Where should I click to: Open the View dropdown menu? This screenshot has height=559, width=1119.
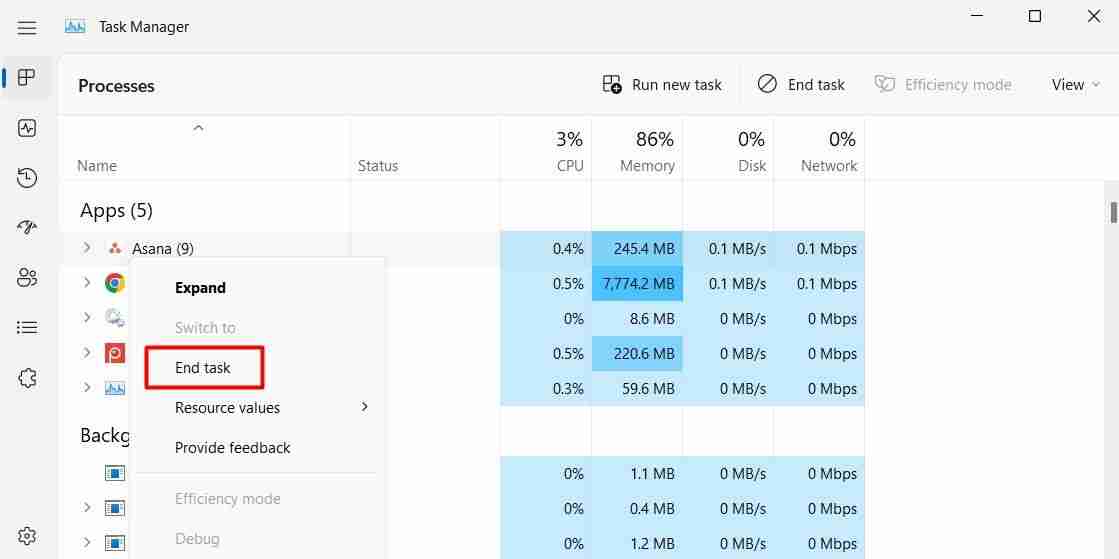(x=1076, y=85)
